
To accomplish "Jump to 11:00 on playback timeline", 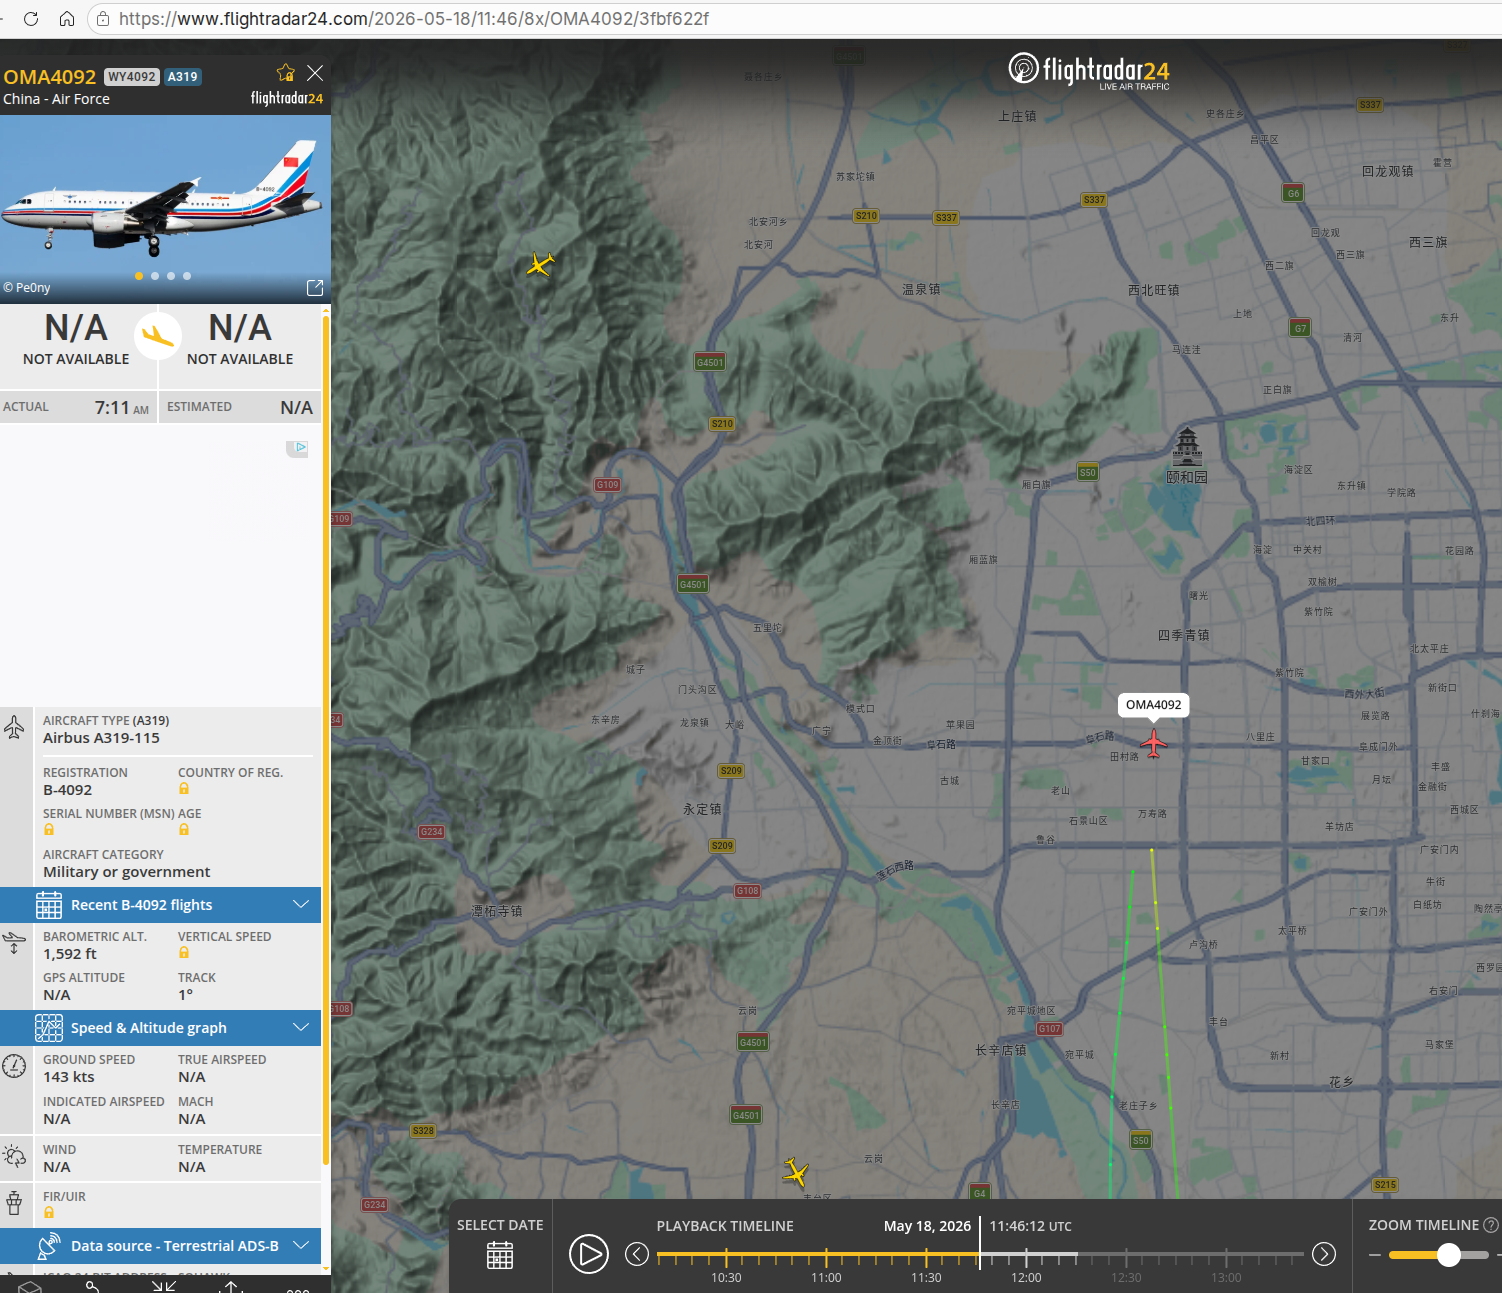I will click(x=826, y=1277).
